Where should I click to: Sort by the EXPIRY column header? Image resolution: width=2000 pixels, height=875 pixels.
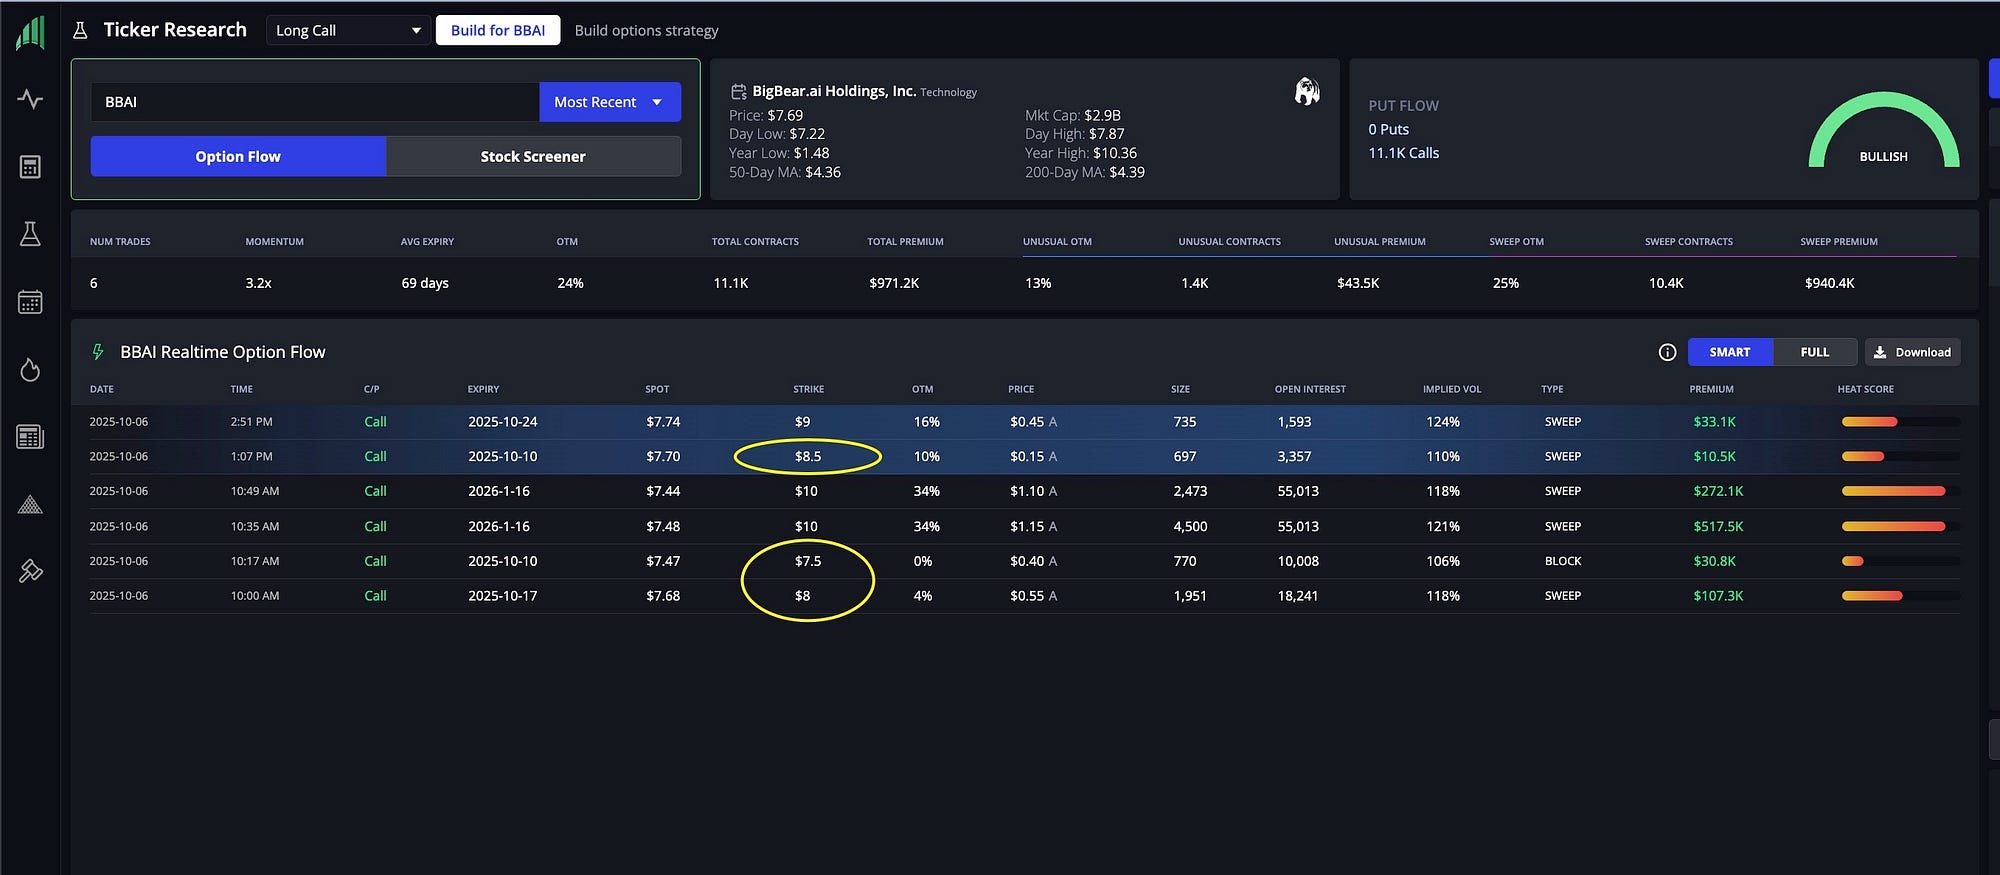(483, 389)
